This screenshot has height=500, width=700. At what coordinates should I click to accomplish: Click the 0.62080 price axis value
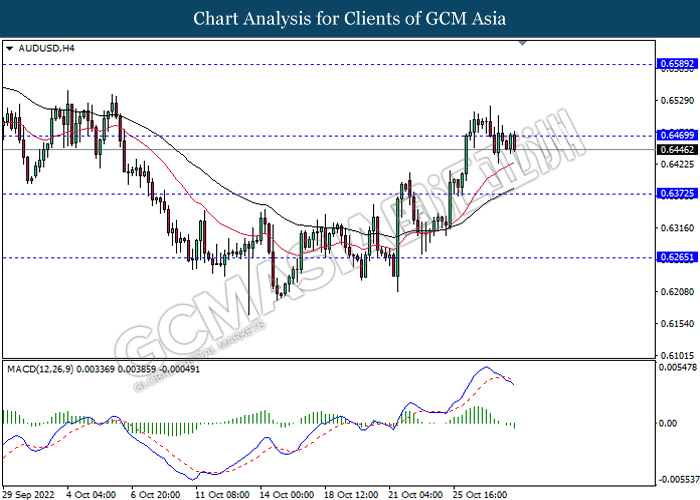677,292
